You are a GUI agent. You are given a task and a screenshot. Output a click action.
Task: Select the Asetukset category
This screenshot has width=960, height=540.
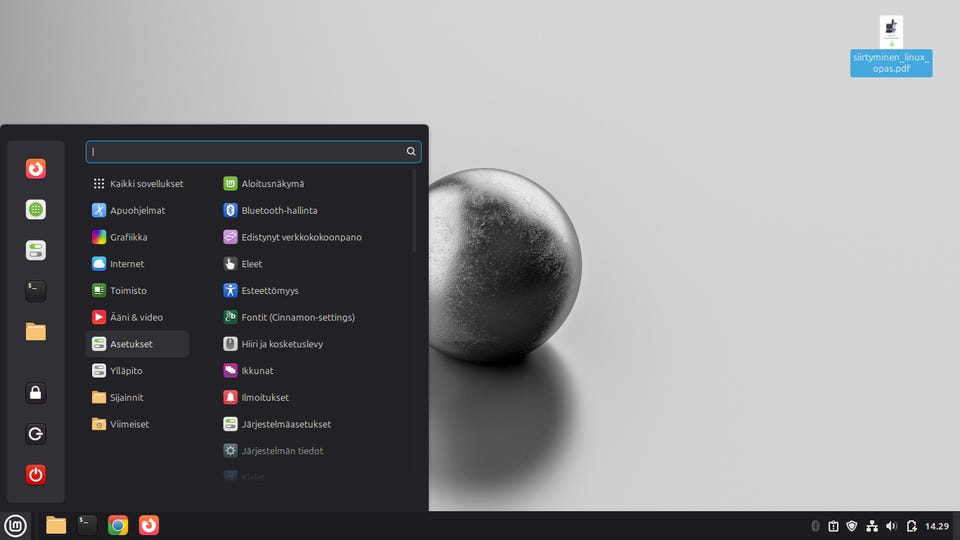[138, 344]
